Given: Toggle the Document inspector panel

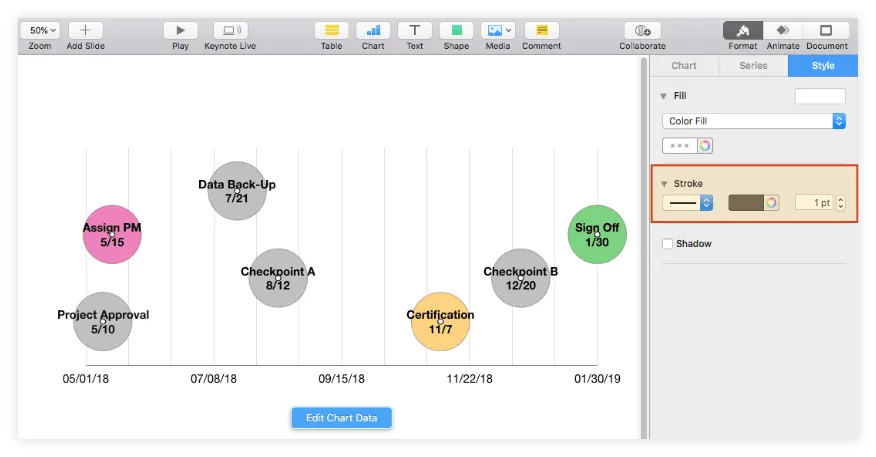Looking at the screenshot, I should pyautogui.click(x=826, y=31).
